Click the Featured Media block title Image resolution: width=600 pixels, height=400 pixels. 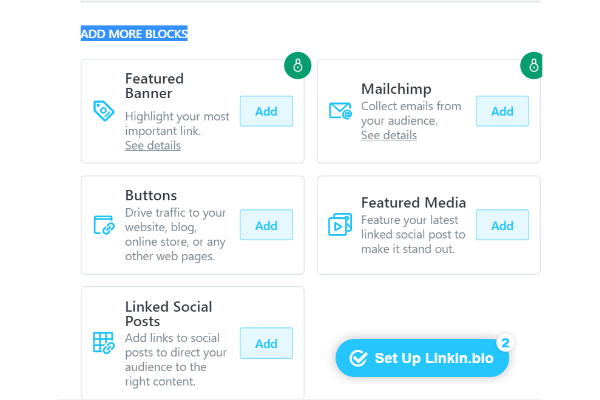413,202
